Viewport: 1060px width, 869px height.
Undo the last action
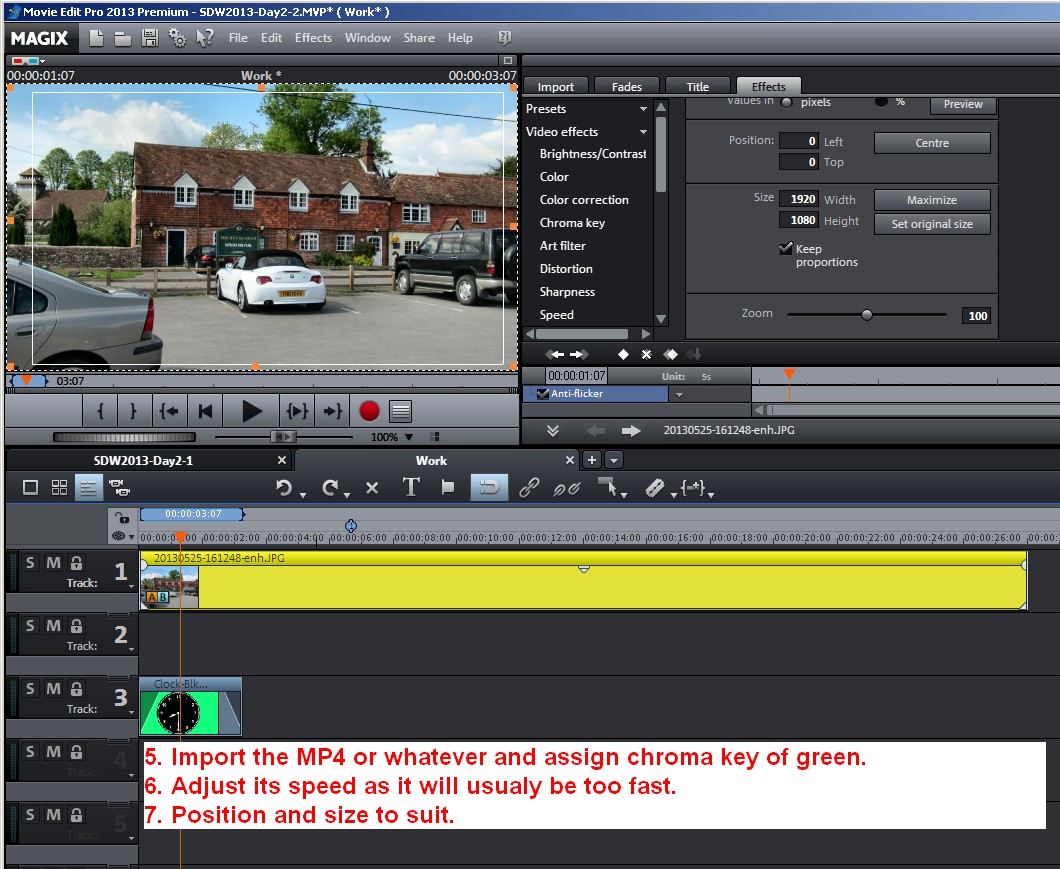coord(284,488)
